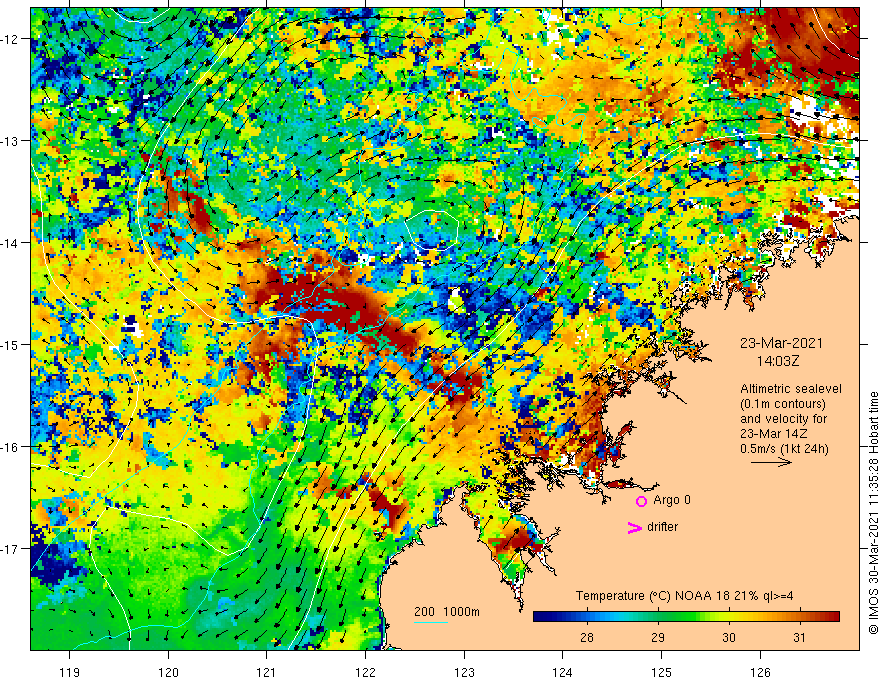Select the '14:03Z' time label

point(777,361)
